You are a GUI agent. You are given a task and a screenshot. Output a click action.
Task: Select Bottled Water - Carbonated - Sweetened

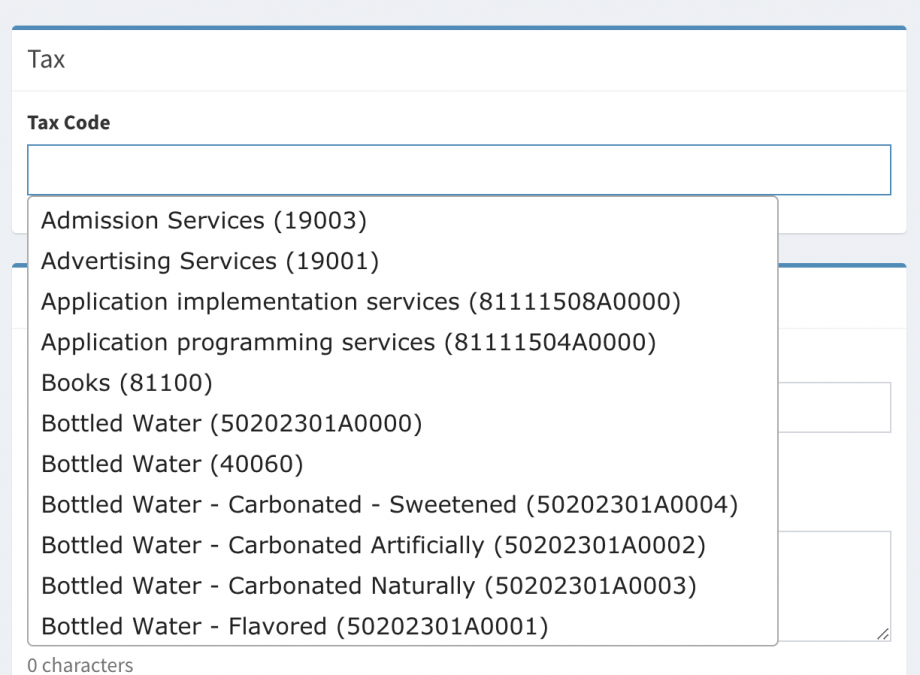click(x=389, y=505)
